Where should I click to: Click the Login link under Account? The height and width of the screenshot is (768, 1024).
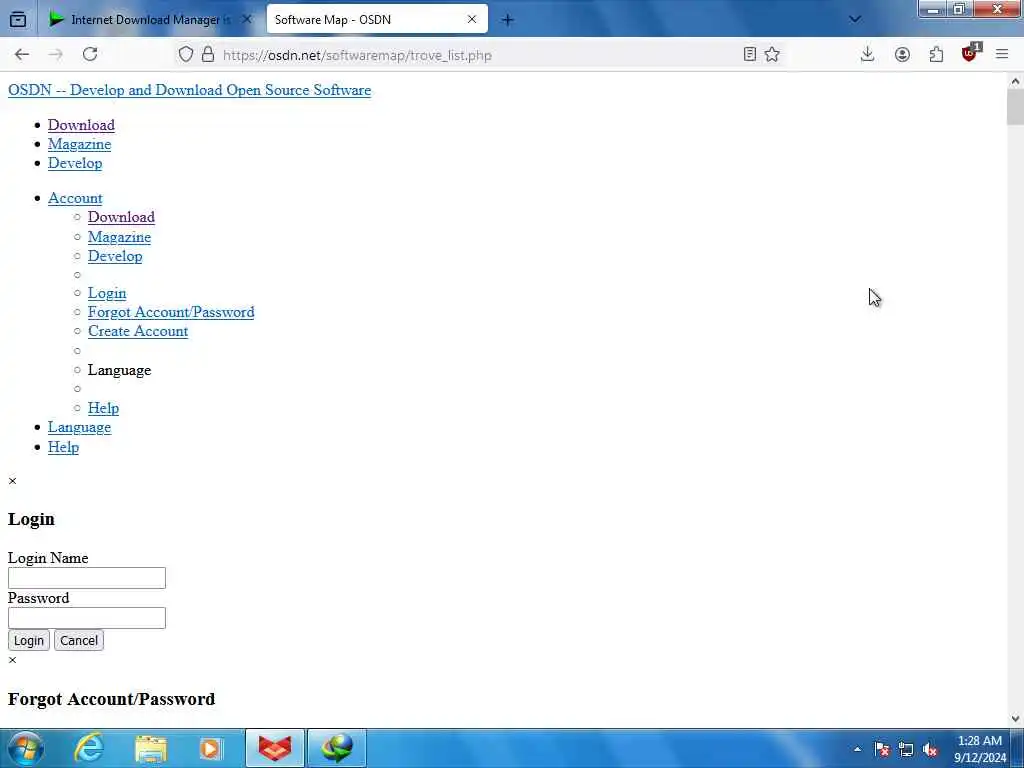pyautogui.click(x=107, y=293)
